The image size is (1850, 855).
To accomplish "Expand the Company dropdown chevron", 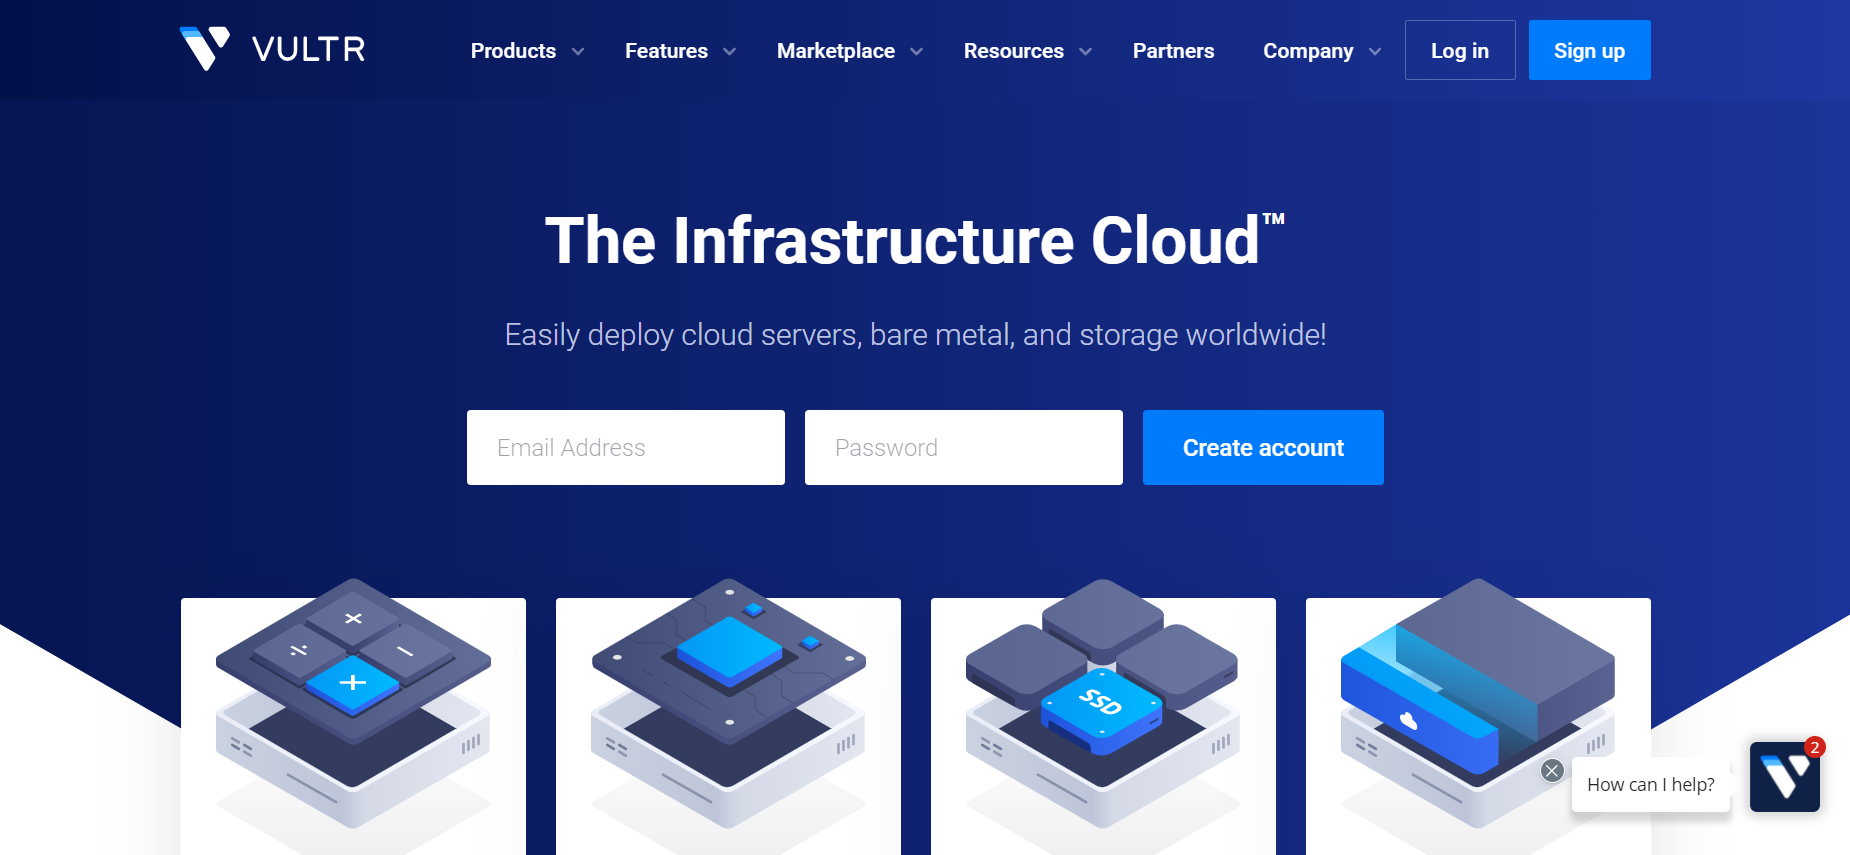I will point(1375,51).
